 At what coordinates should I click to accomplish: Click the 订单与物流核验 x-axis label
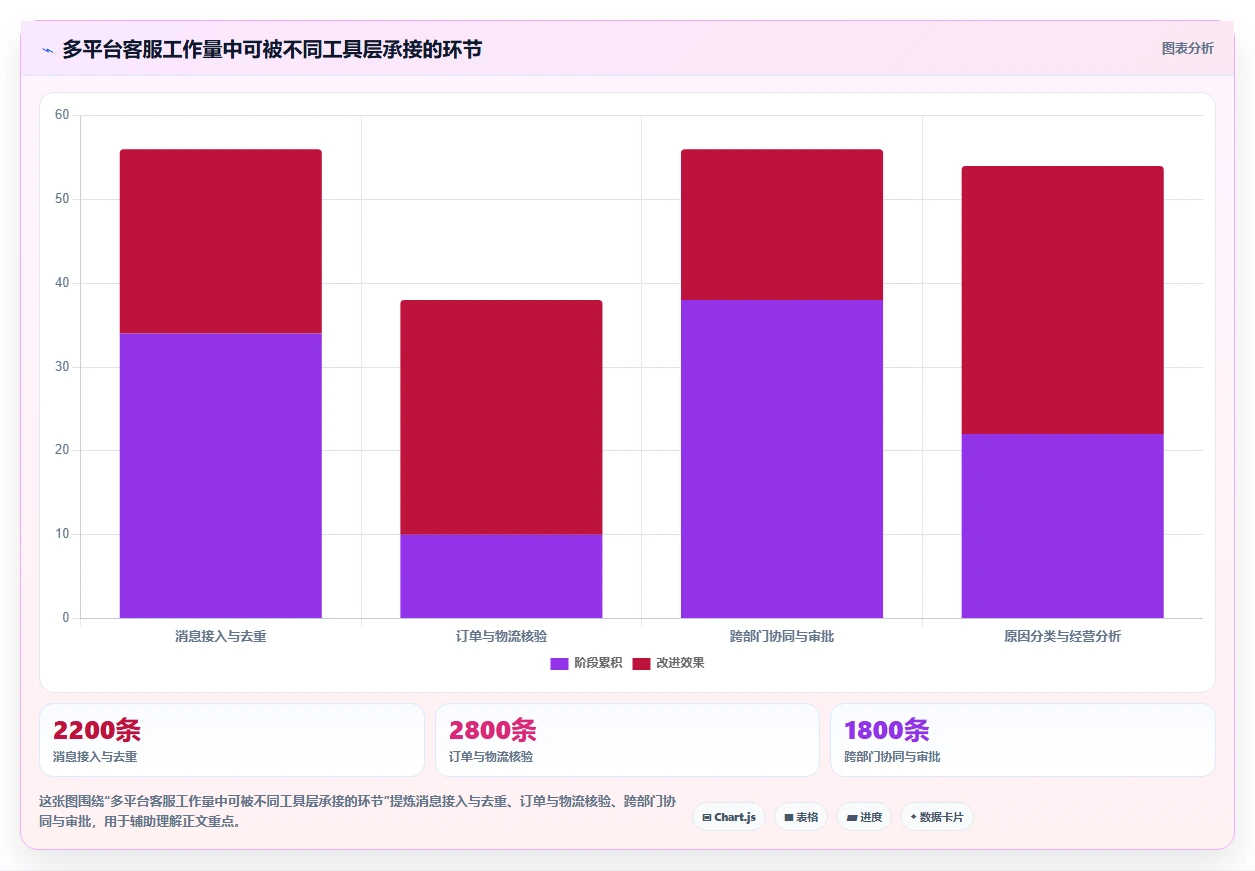pos(501,636)
